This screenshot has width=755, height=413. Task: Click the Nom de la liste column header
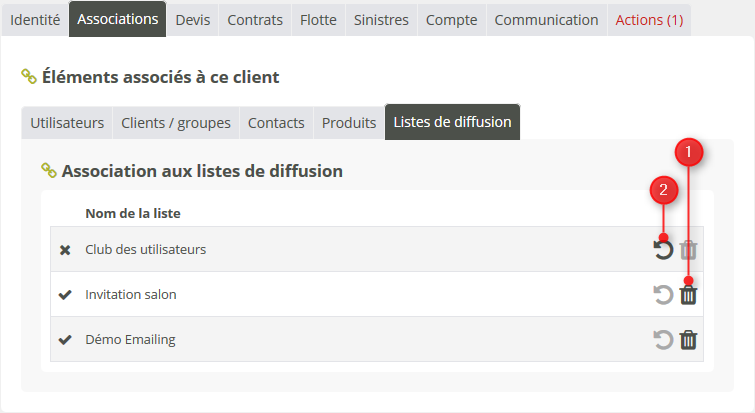pos(133,213)
